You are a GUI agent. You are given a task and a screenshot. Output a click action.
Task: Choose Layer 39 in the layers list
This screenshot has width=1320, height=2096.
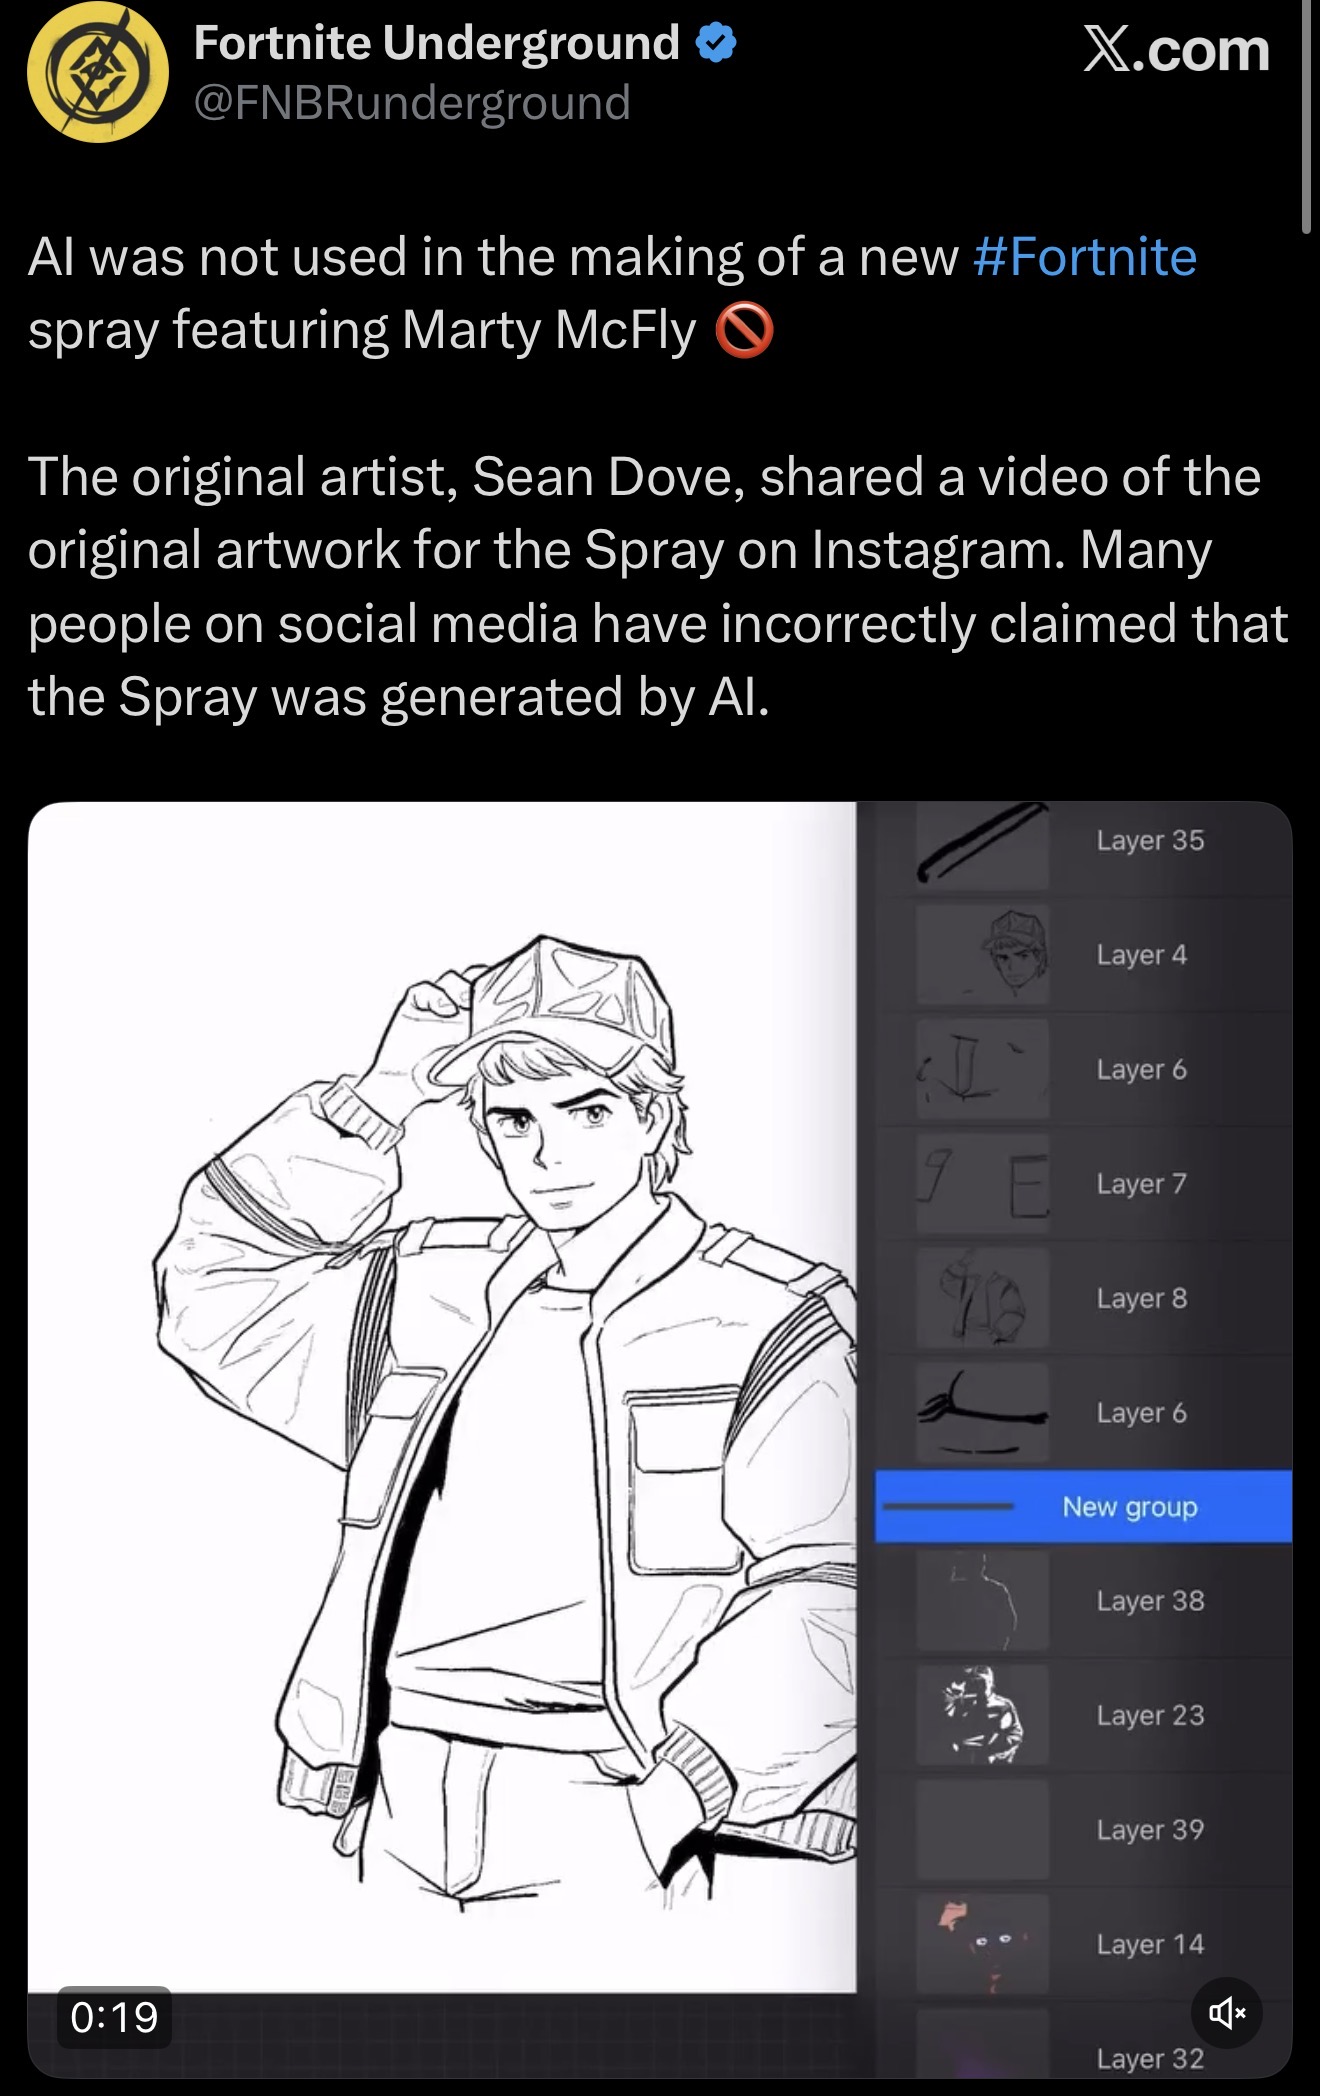[x=1085, y=1829]
